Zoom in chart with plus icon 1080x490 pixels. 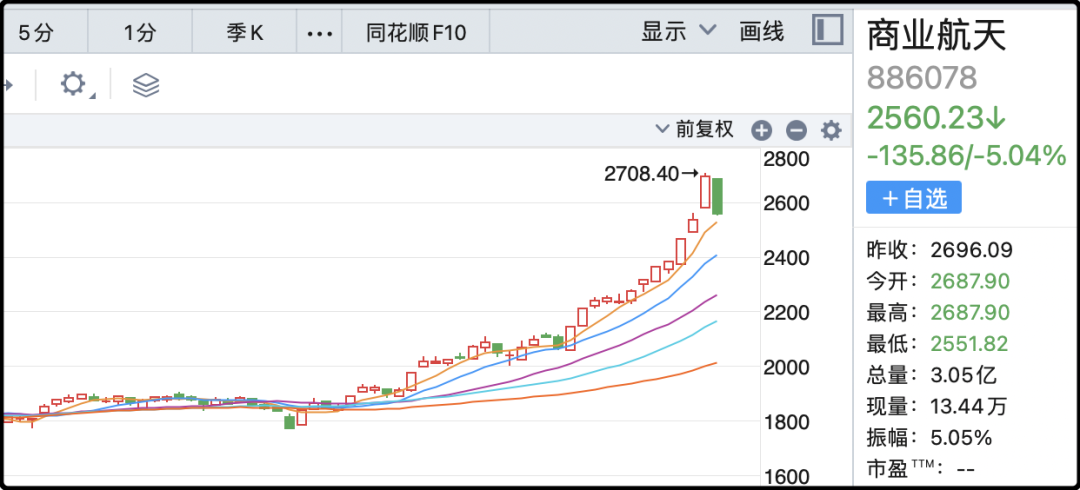(761, 130)
